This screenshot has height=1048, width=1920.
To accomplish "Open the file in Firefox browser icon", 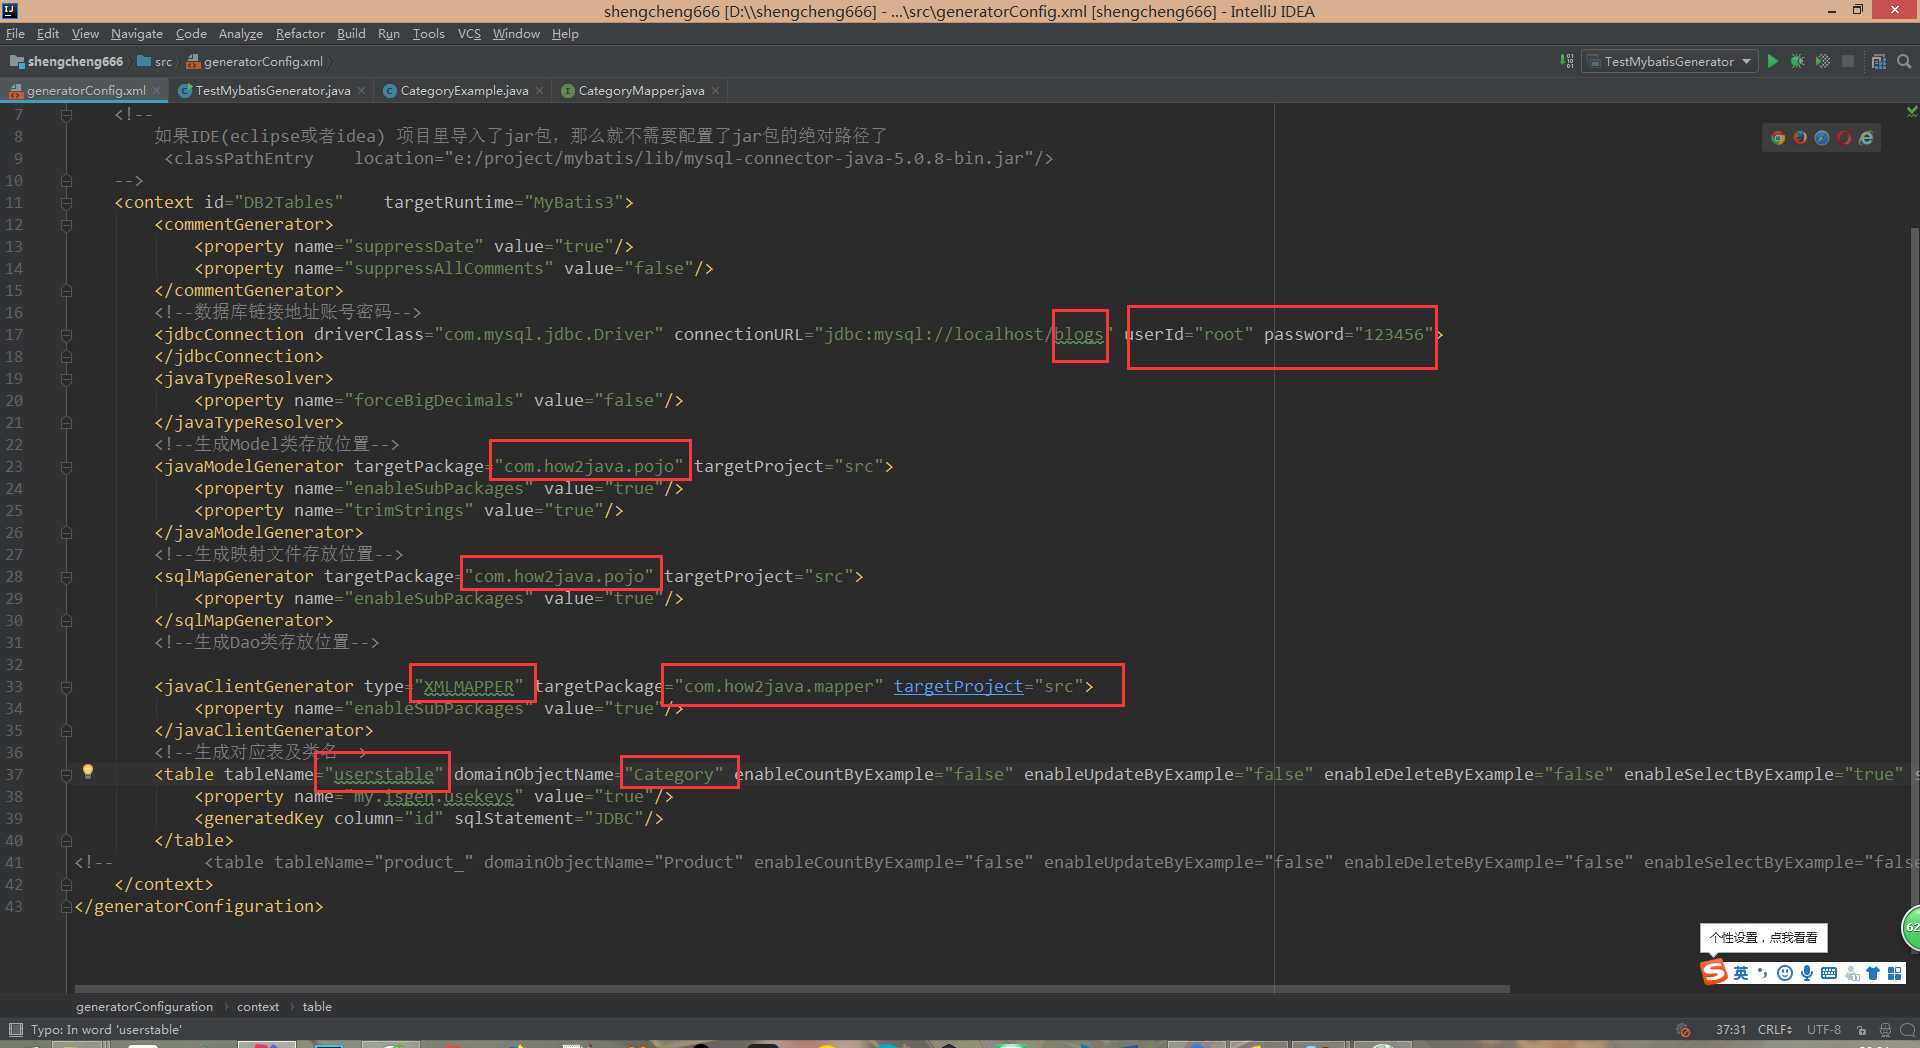I will click(x=1800, y=138).
